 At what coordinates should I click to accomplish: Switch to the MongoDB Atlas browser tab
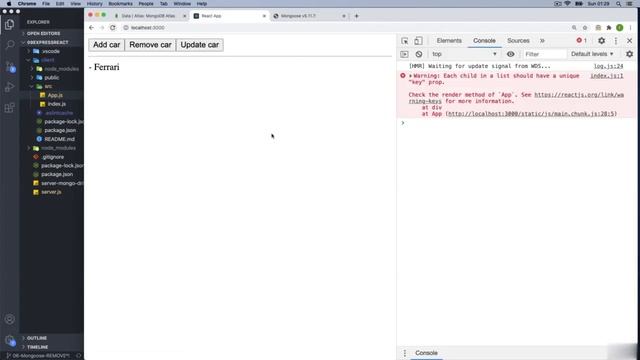148,16
